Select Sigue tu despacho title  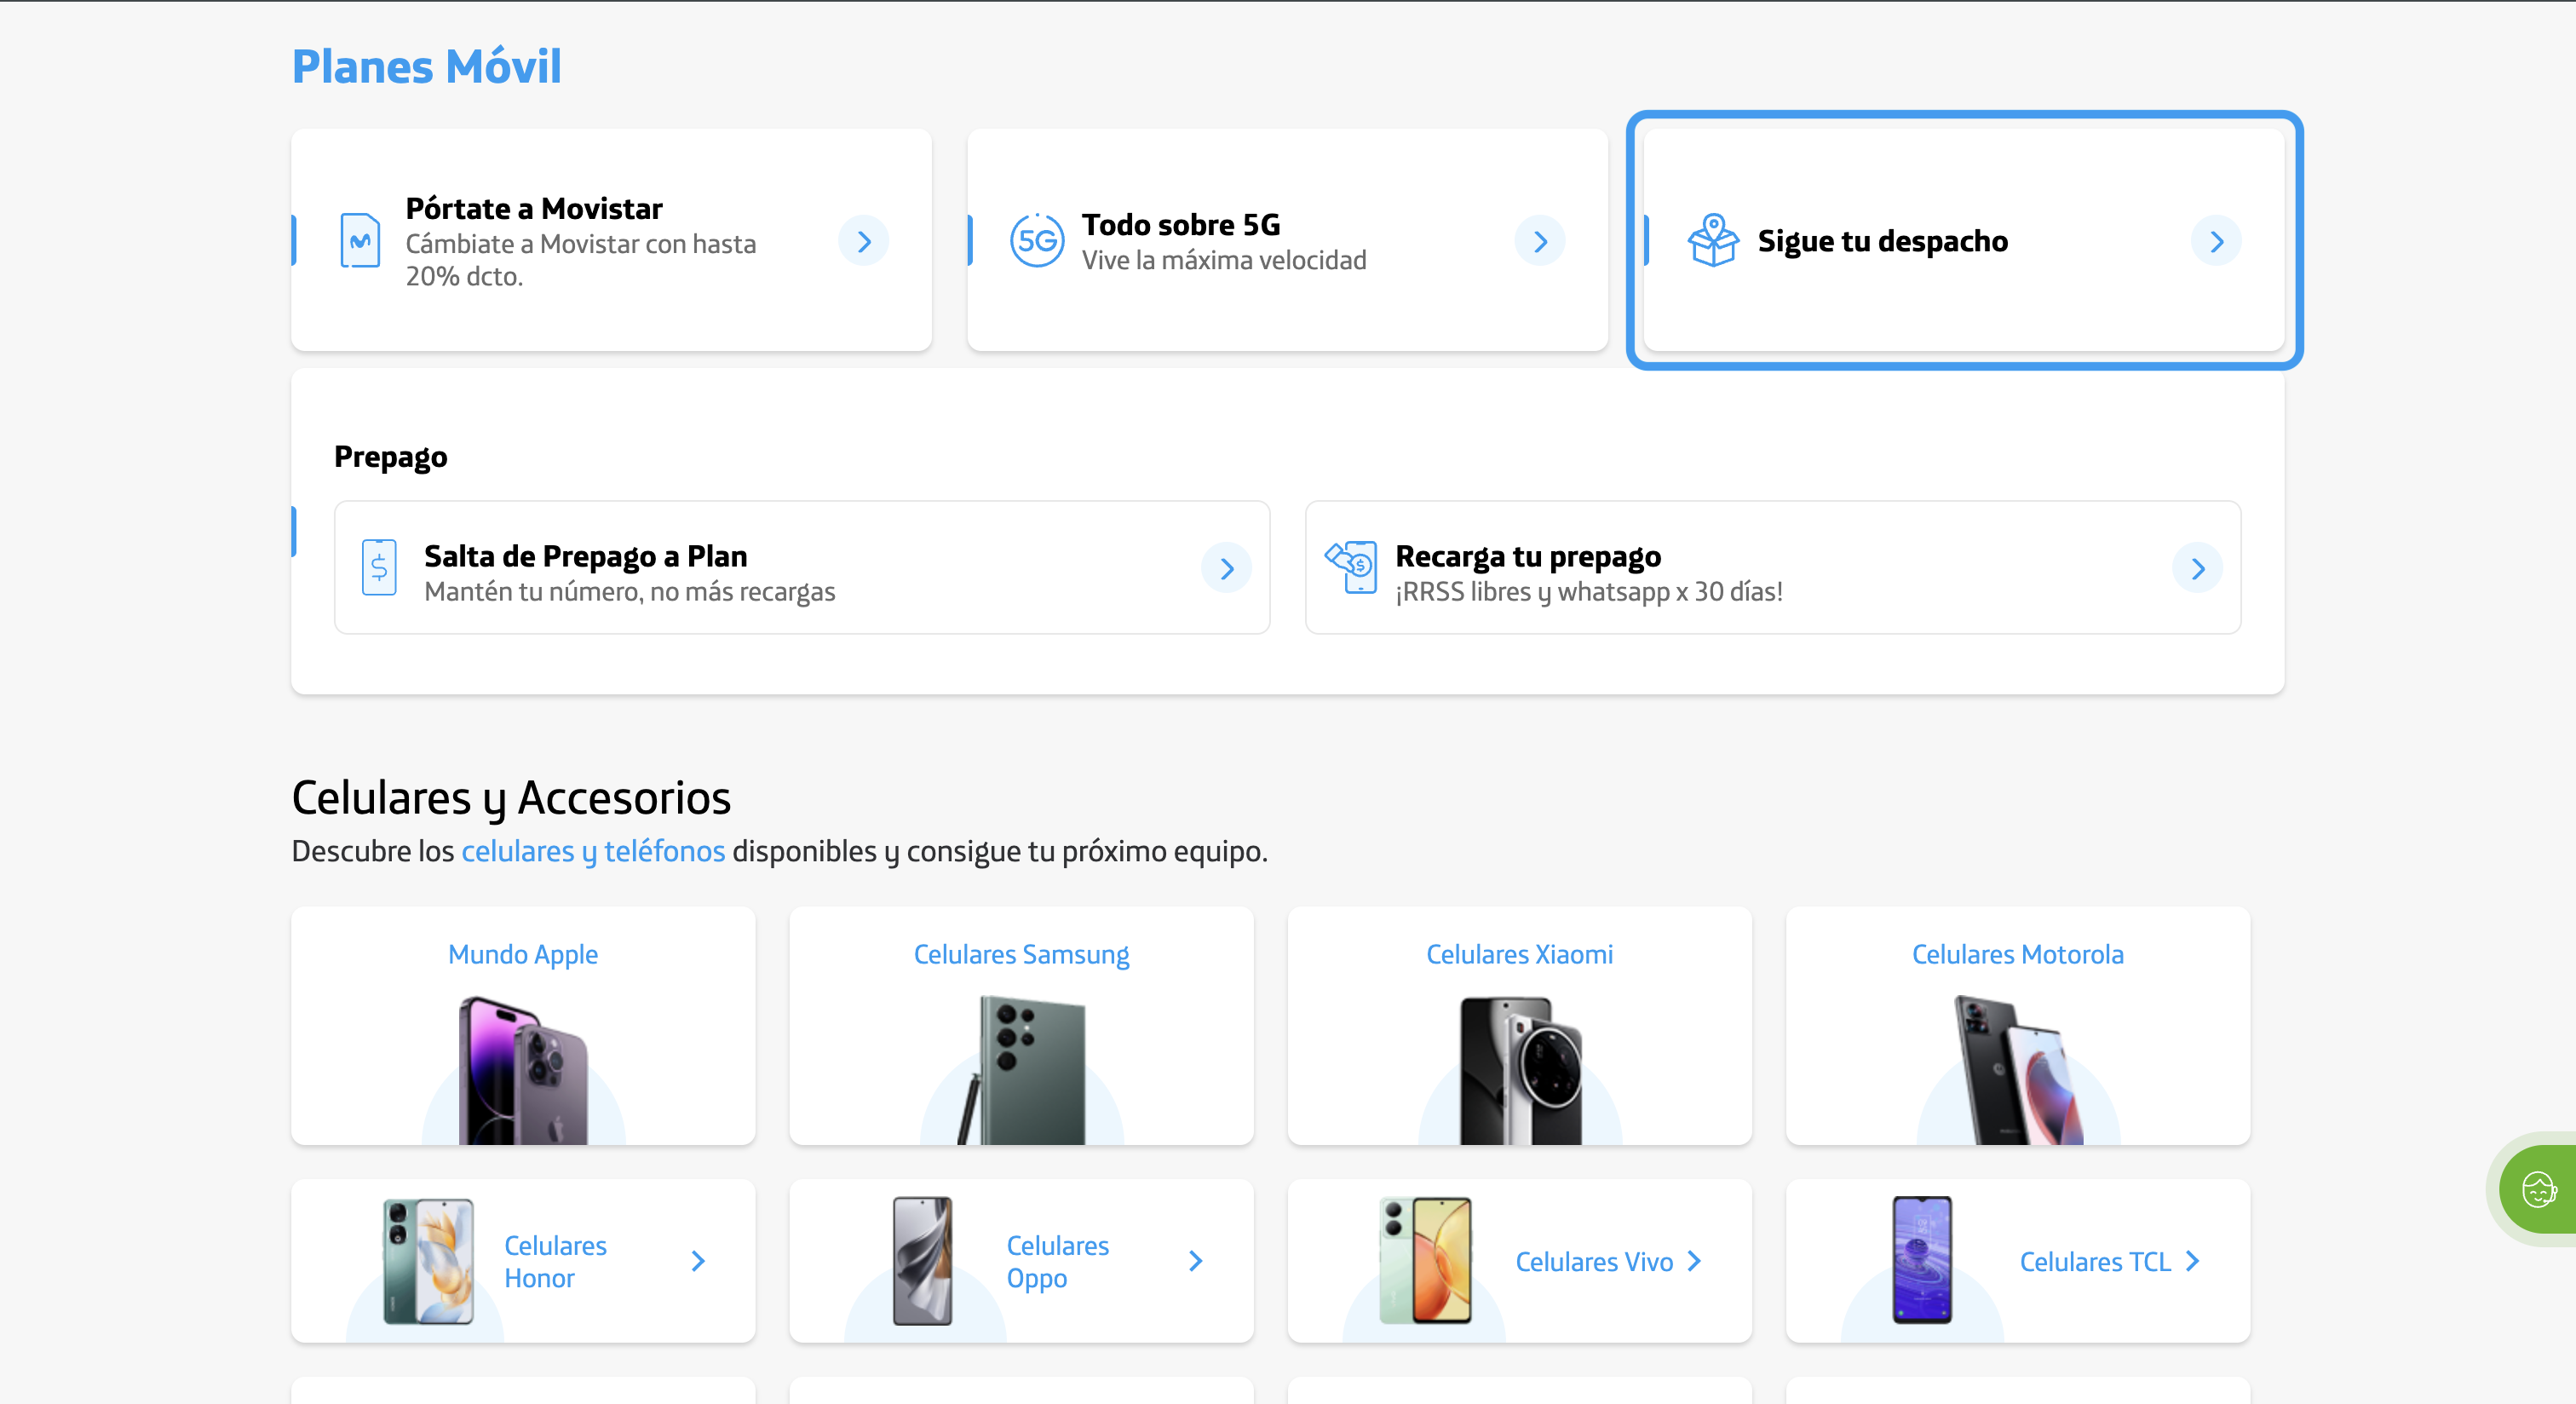point(1883,241)
